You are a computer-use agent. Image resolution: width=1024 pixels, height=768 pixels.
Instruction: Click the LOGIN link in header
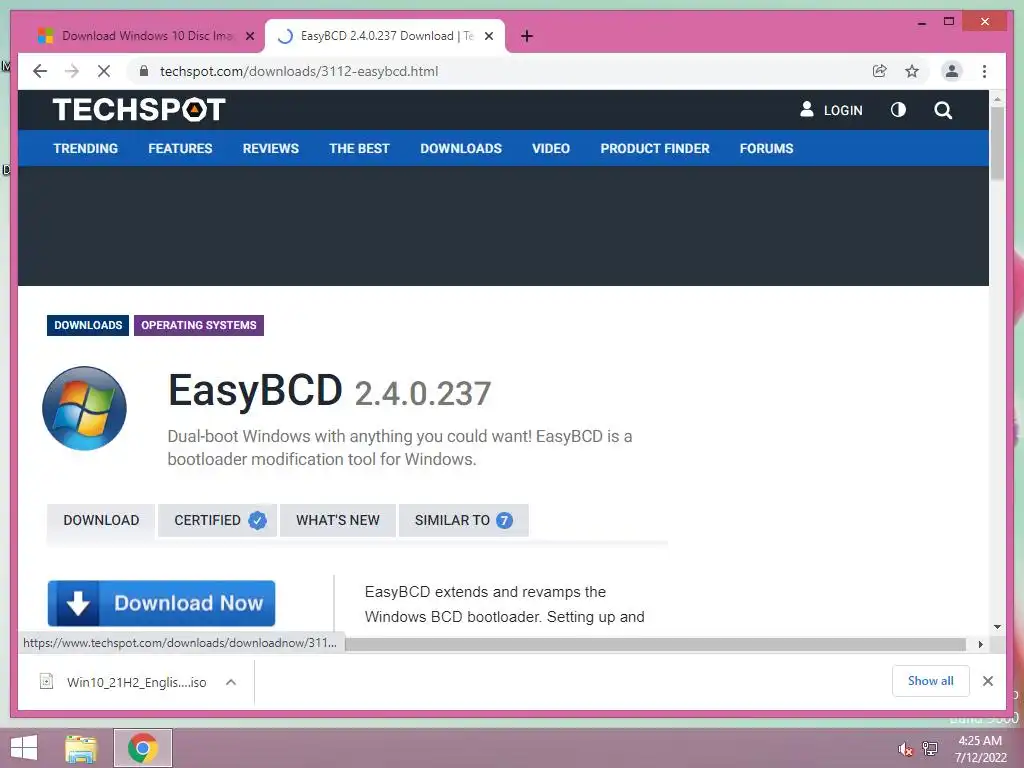click(x=831, y=110)
